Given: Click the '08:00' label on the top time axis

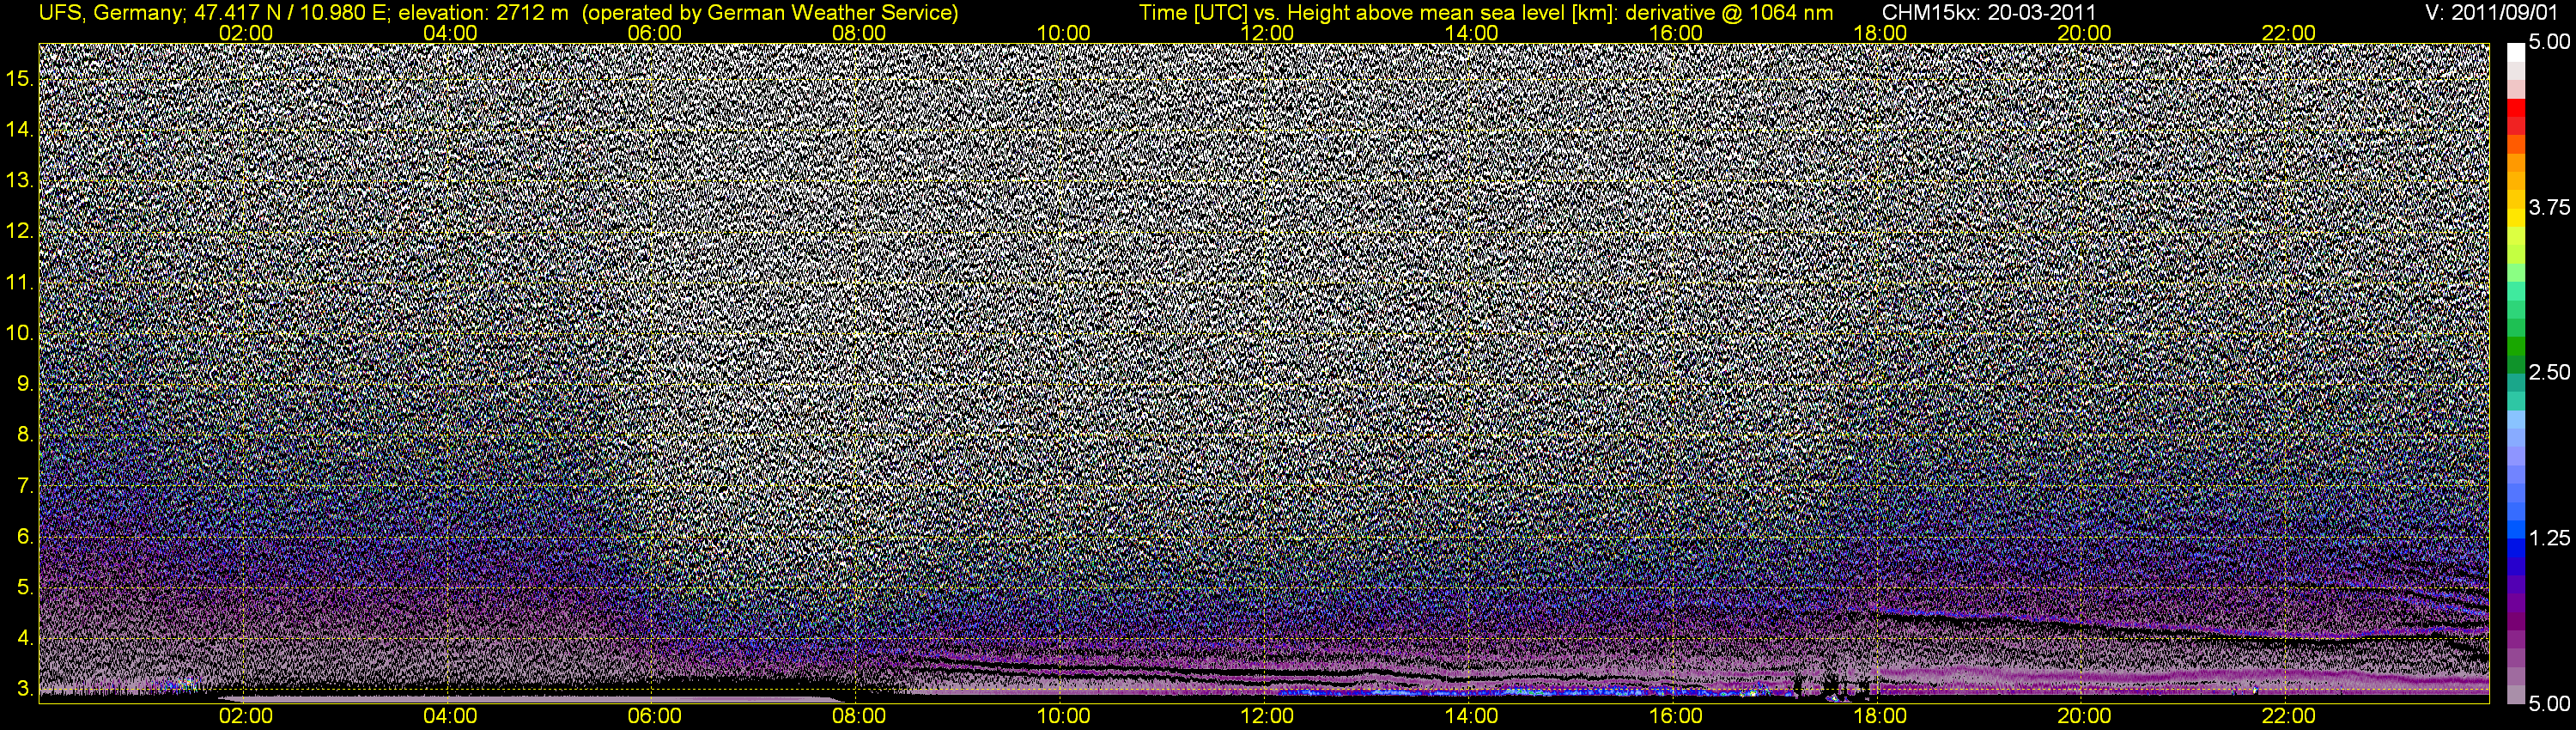Looking at the screenshot, I should 859,33.
